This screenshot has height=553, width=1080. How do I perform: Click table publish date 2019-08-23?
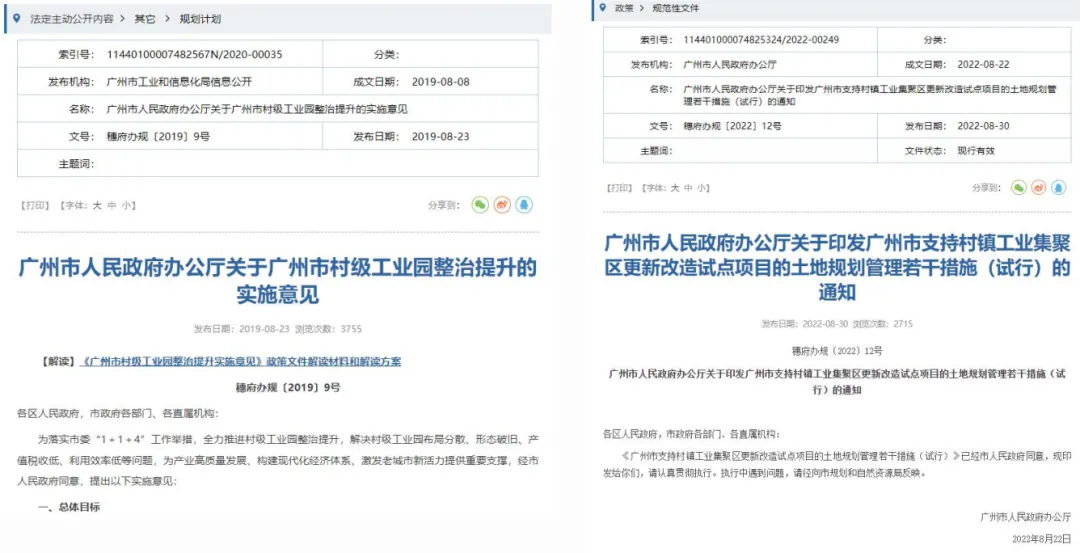(441, 136)
